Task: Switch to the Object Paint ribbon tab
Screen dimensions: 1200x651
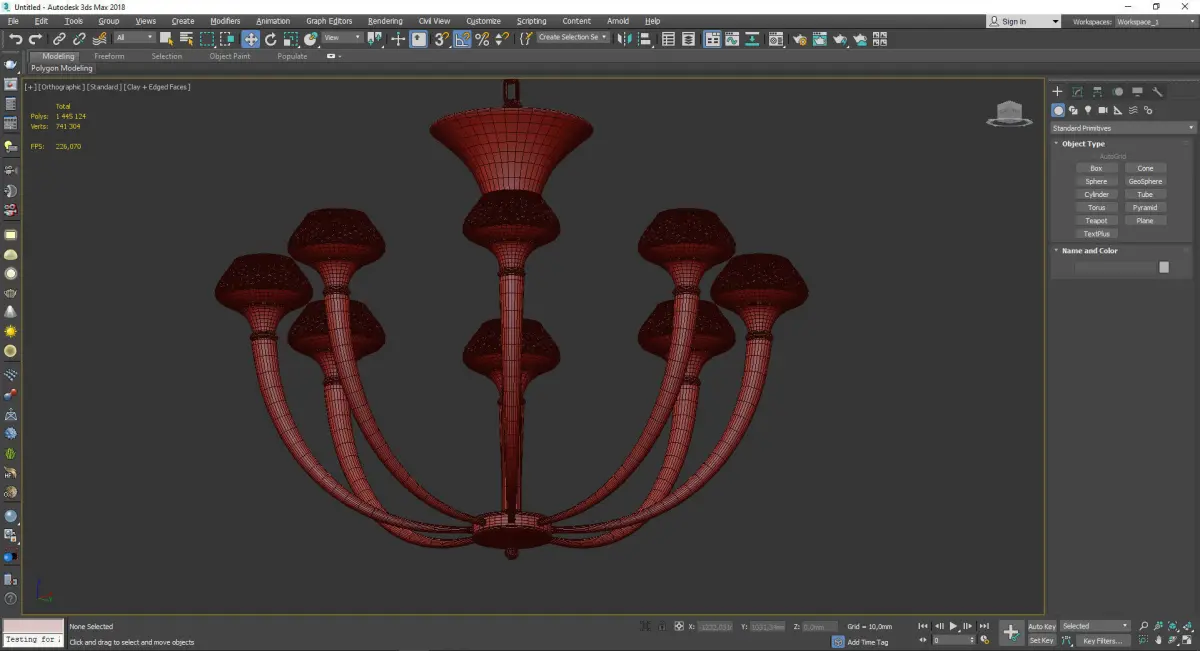Action: (229, 56)
